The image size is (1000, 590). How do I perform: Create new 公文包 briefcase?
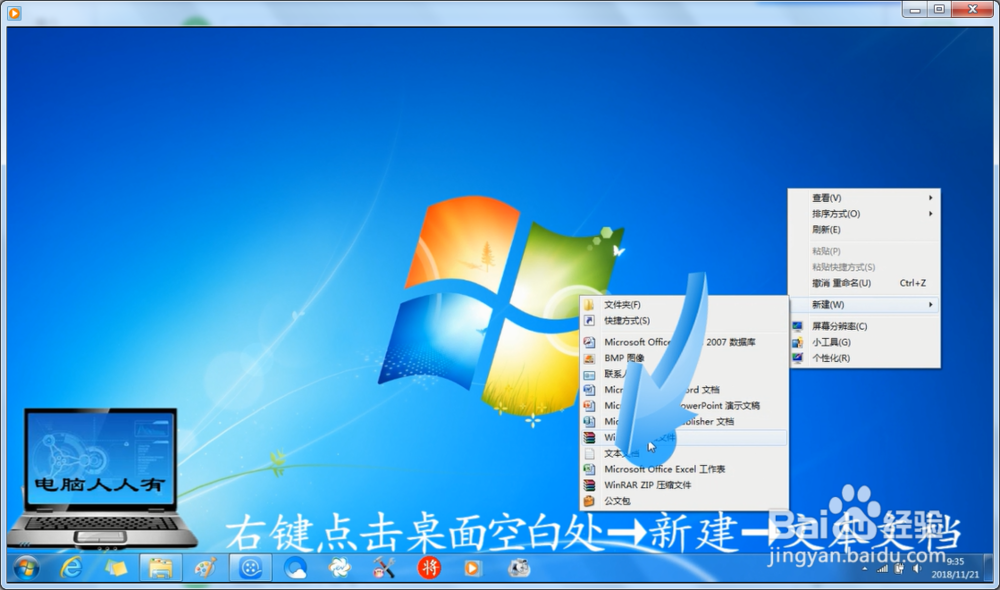coord(684,501)
